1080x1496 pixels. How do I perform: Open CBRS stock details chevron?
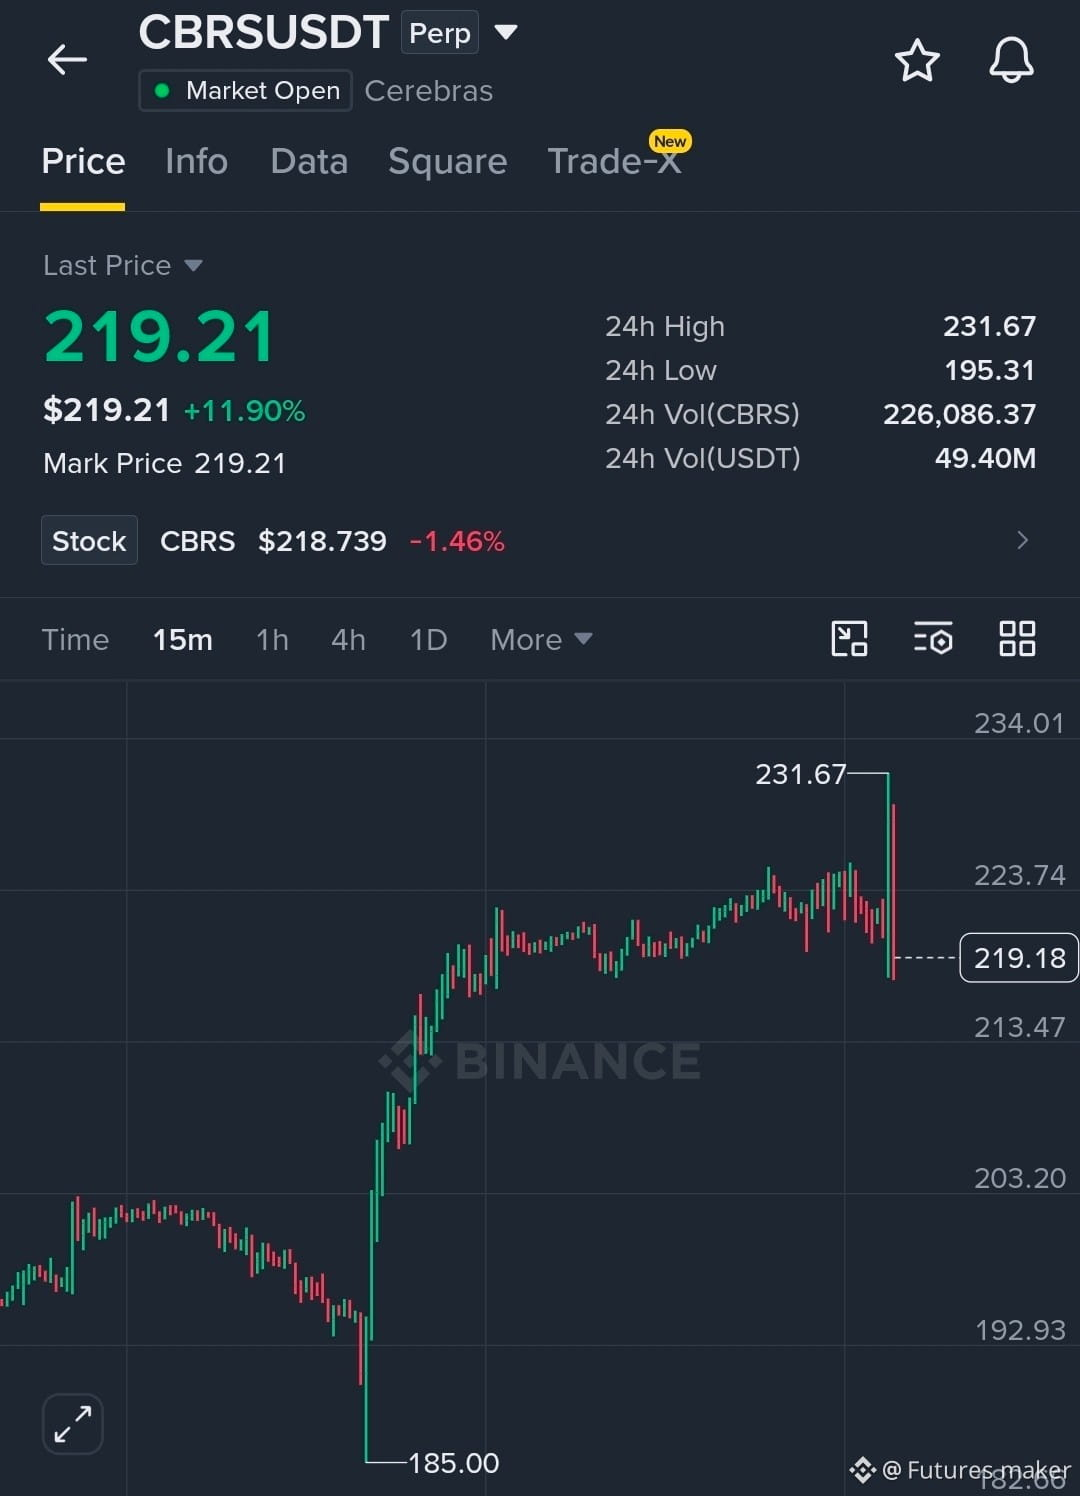[1022, 540]
